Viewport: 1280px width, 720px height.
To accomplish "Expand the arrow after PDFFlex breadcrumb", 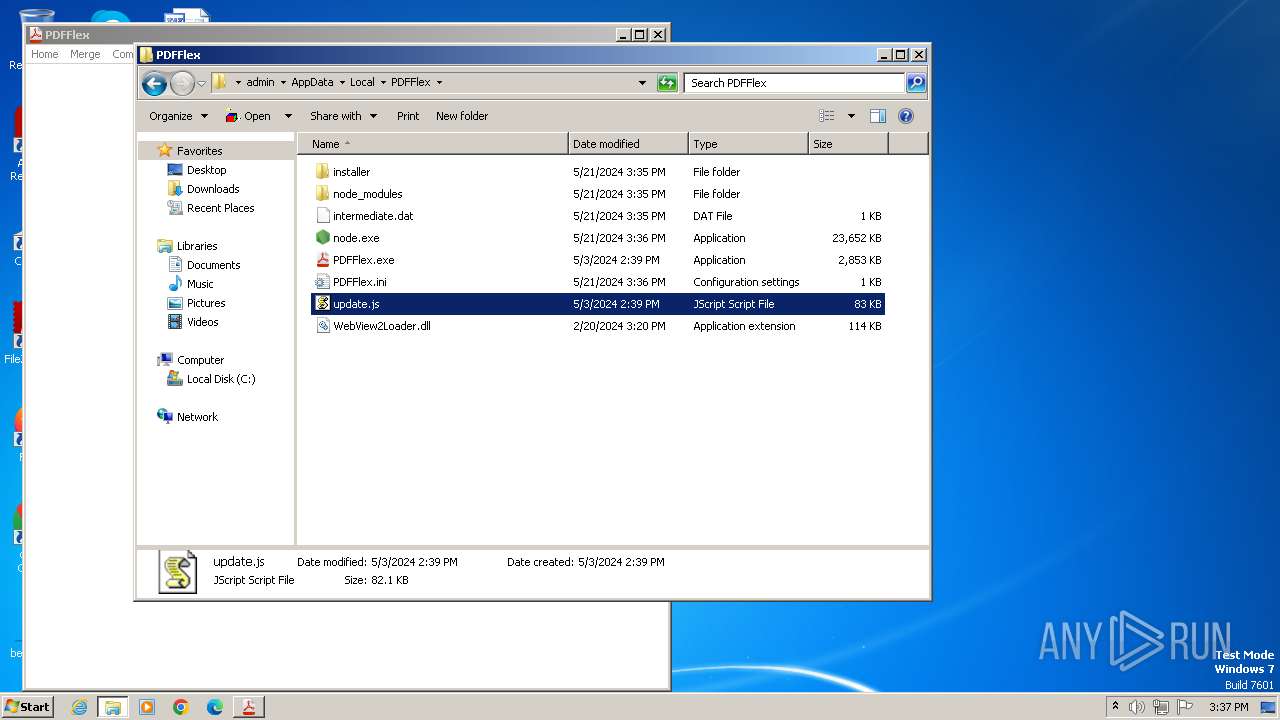I will tap(439, 83).
